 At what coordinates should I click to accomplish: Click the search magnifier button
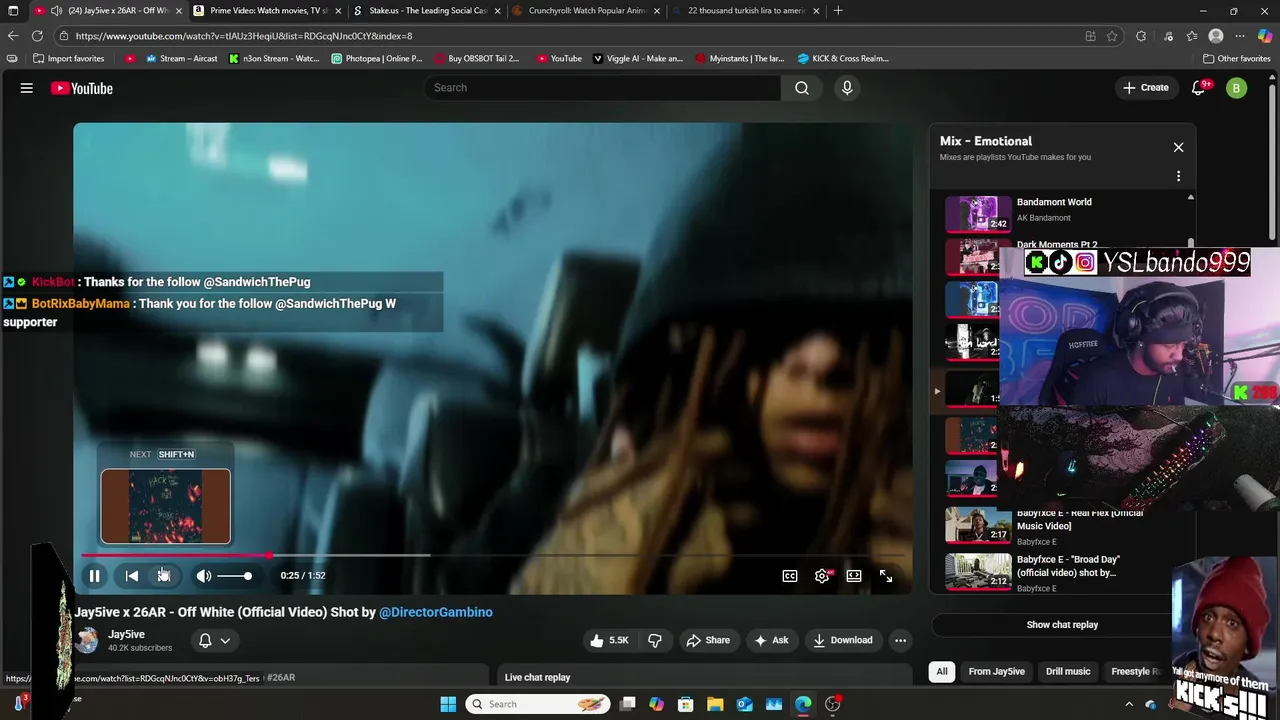tap(802, 88)
